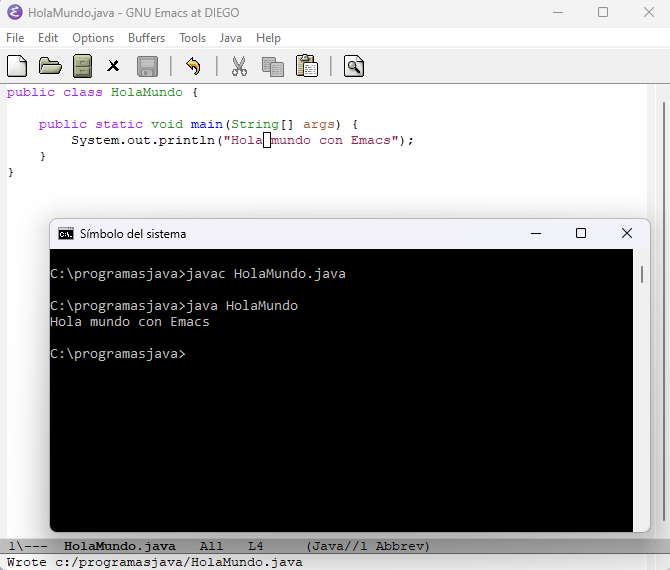Click the 'args' parameter in the code
Image resolution: width=670 pixels, height=570 pixels.
[319, 125]
